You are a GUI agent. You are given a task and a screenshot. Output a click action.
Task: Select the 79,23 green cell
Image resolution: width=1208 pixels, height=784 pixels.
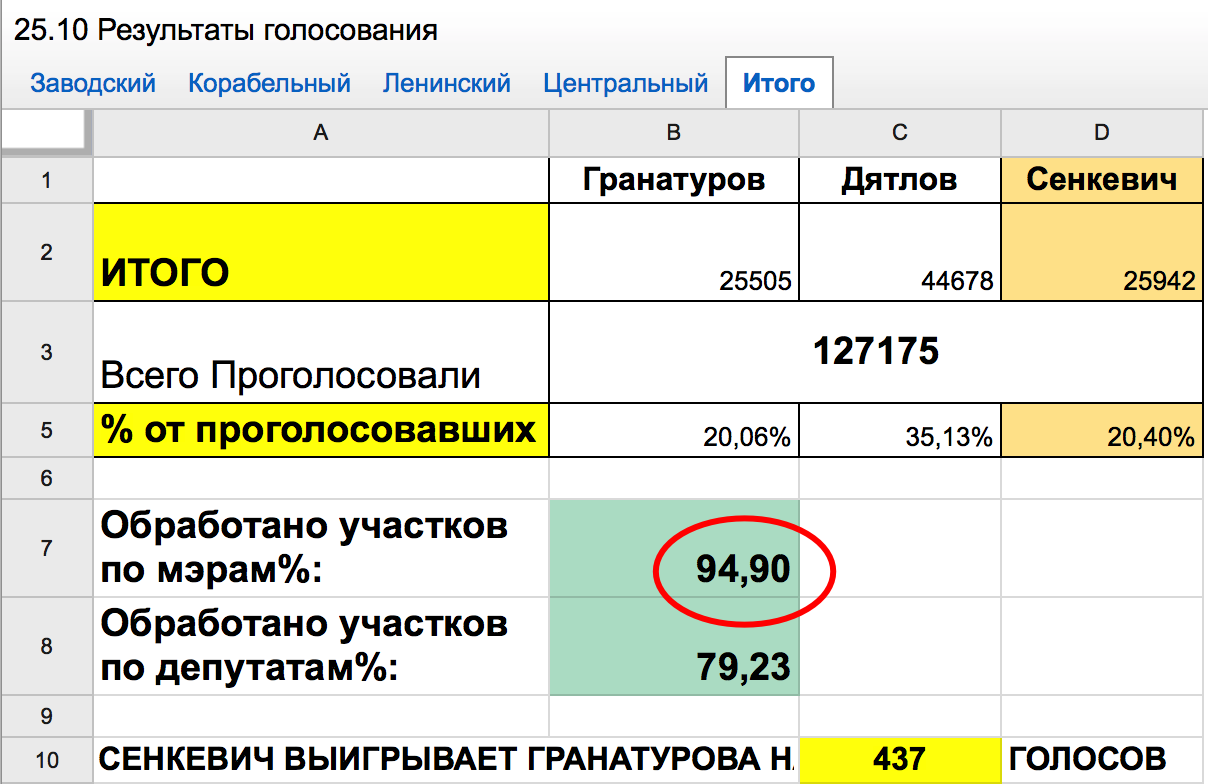point(674,646)
